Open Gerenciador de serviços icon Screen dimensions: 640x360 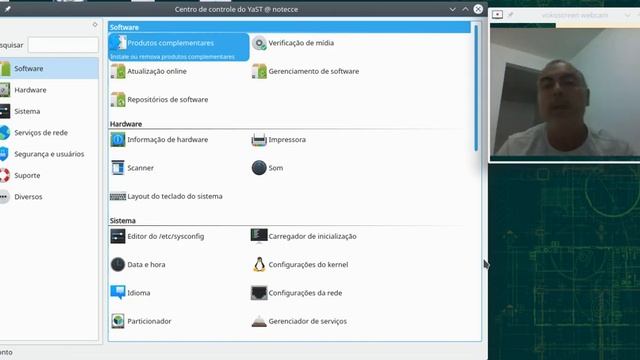(x=259, y=321)
